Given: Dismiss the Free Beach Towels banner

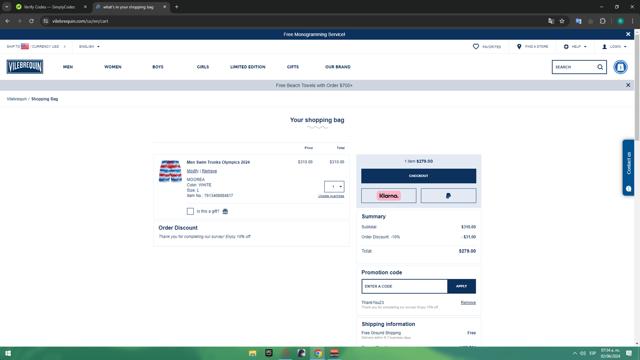Looking at the screenshot, I should (628, 85).
